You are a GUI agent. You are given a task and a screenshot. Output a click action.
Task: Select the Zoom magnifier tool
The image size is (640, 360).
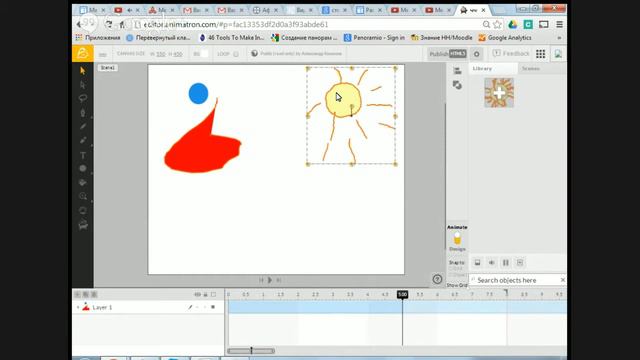[x=83, y=196]
